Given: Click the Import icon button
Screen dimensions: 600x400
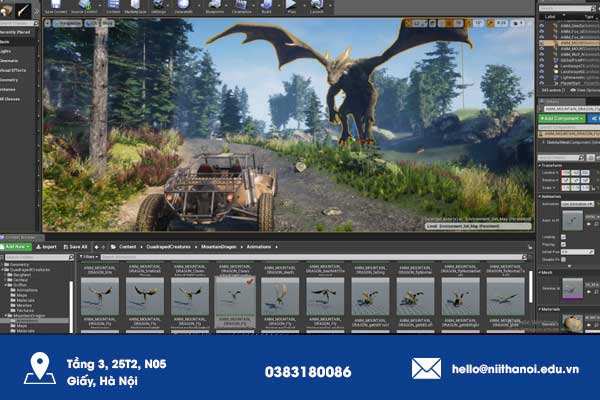Looking at the screenshot, I should (x=46, y=247).
